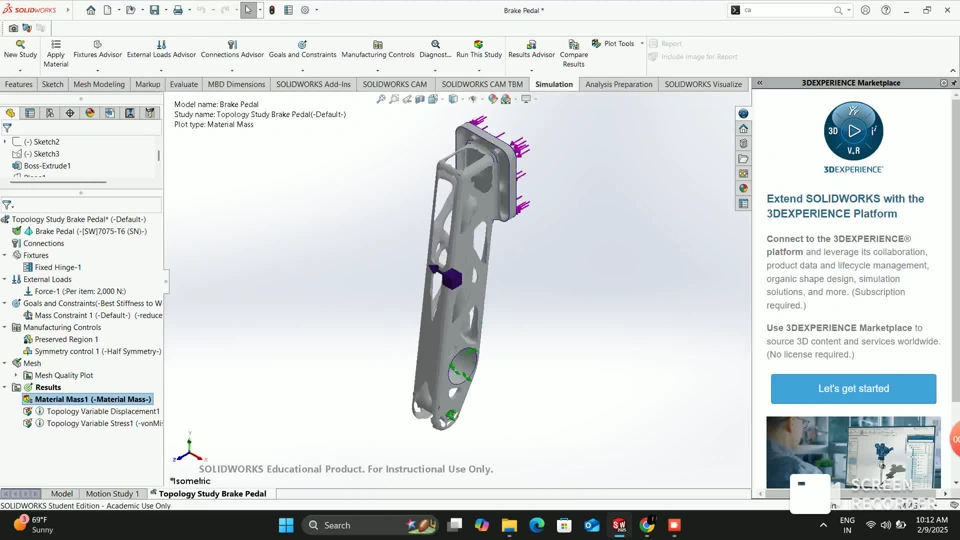Open Appearances task pane tab

tap(743, 189)
